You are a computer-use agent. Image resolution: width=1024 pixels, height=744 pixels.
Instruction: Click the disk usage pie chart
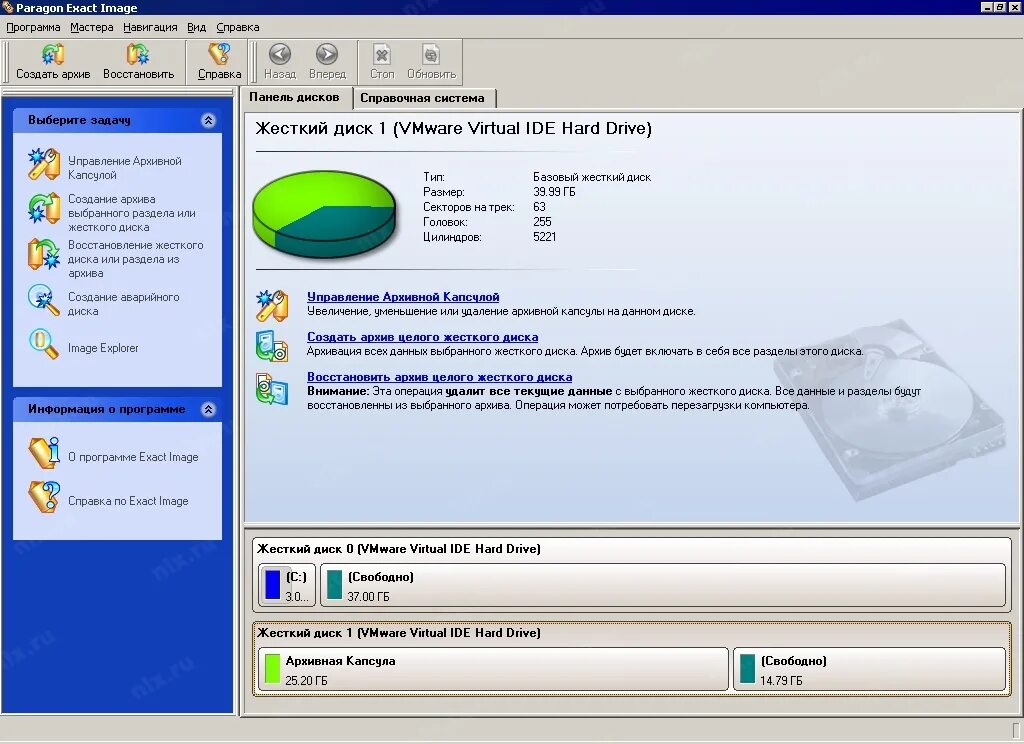[x=325, y=214]
